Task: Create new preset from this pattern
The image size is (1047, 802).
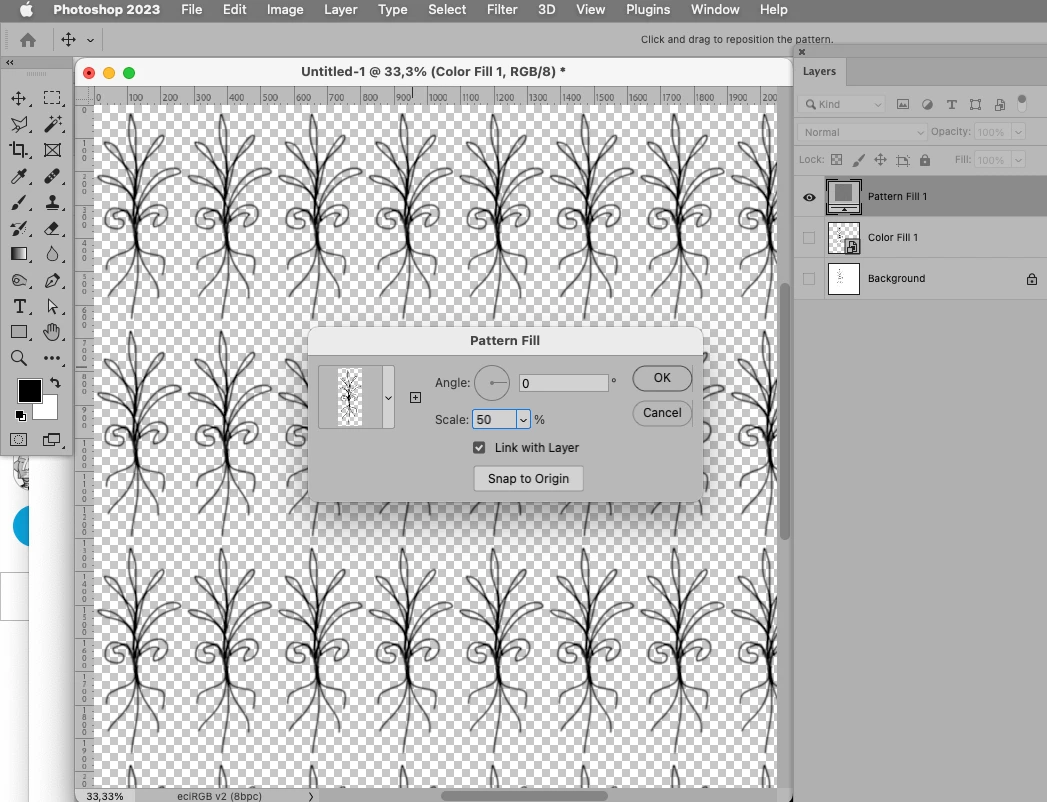Action: 415,397
